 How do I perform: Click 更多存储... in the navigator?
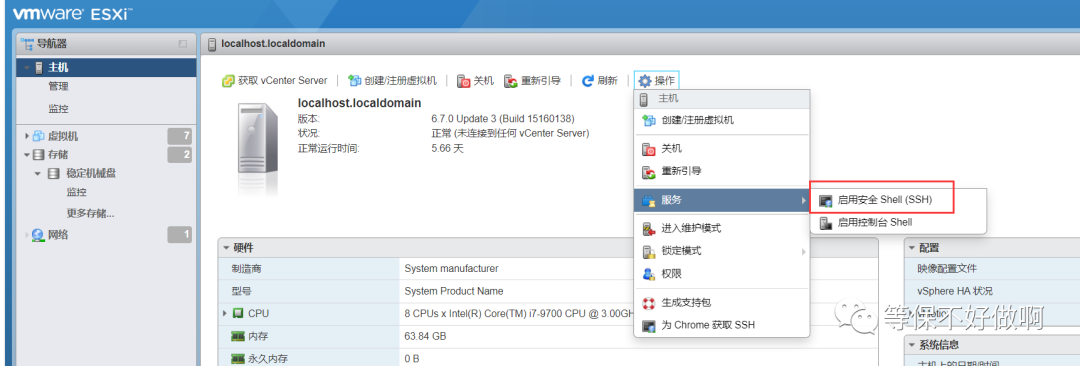pyautogui.click(x=90, y=213)
